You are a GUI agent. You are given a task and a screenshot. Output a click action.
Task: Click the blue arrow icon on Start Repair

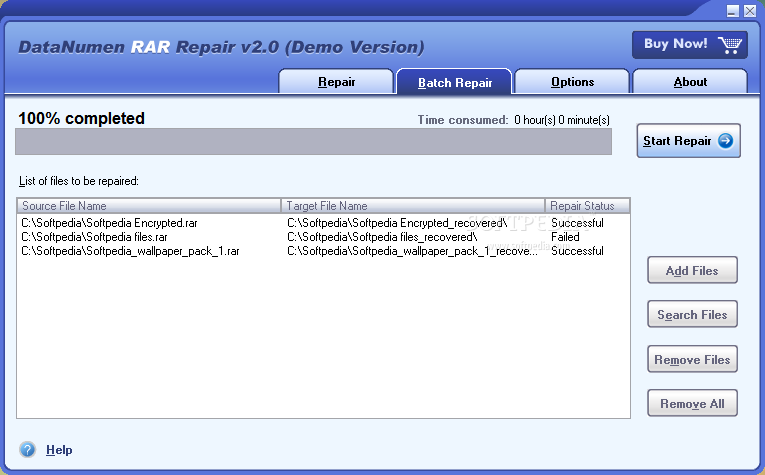(x=725, y=141)
